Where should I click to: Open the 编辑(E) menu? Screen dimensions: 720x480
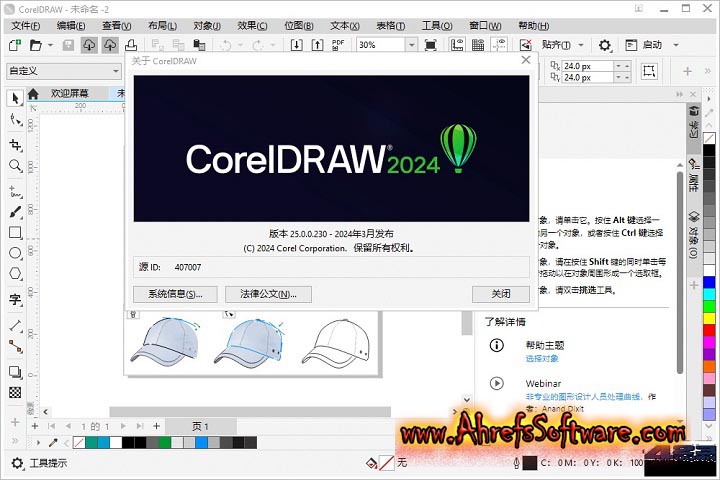(71, 26)
